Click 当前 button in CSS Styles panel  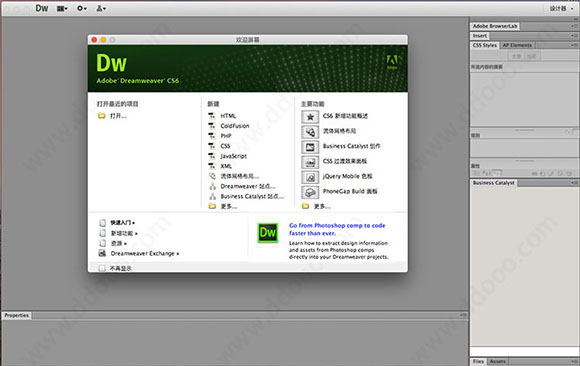[532, 56]
